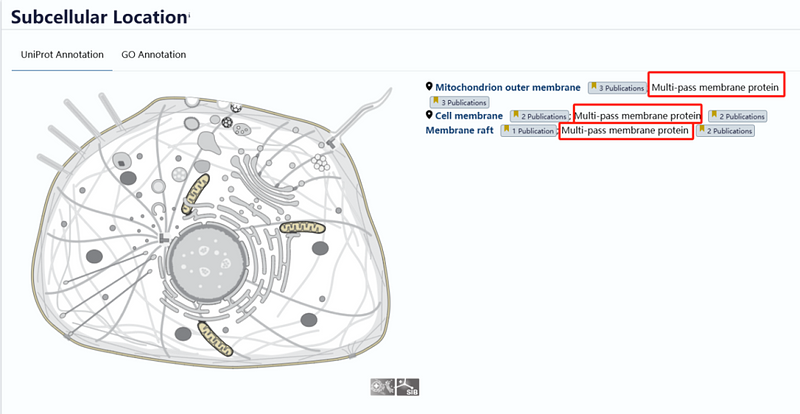Click the SIB logo below the cell
Viewport: 800px width, 414px height.
coord(406,385)
